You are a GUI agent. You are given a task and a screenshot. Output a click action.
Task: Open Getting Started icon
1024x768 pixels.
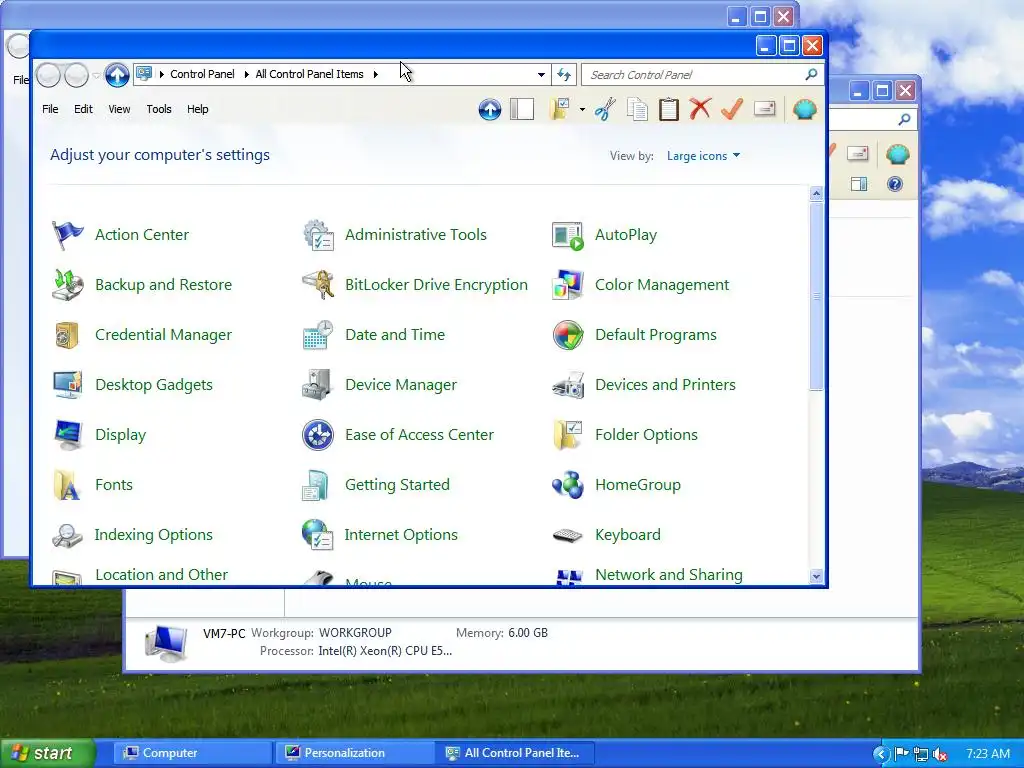(316, 485)
